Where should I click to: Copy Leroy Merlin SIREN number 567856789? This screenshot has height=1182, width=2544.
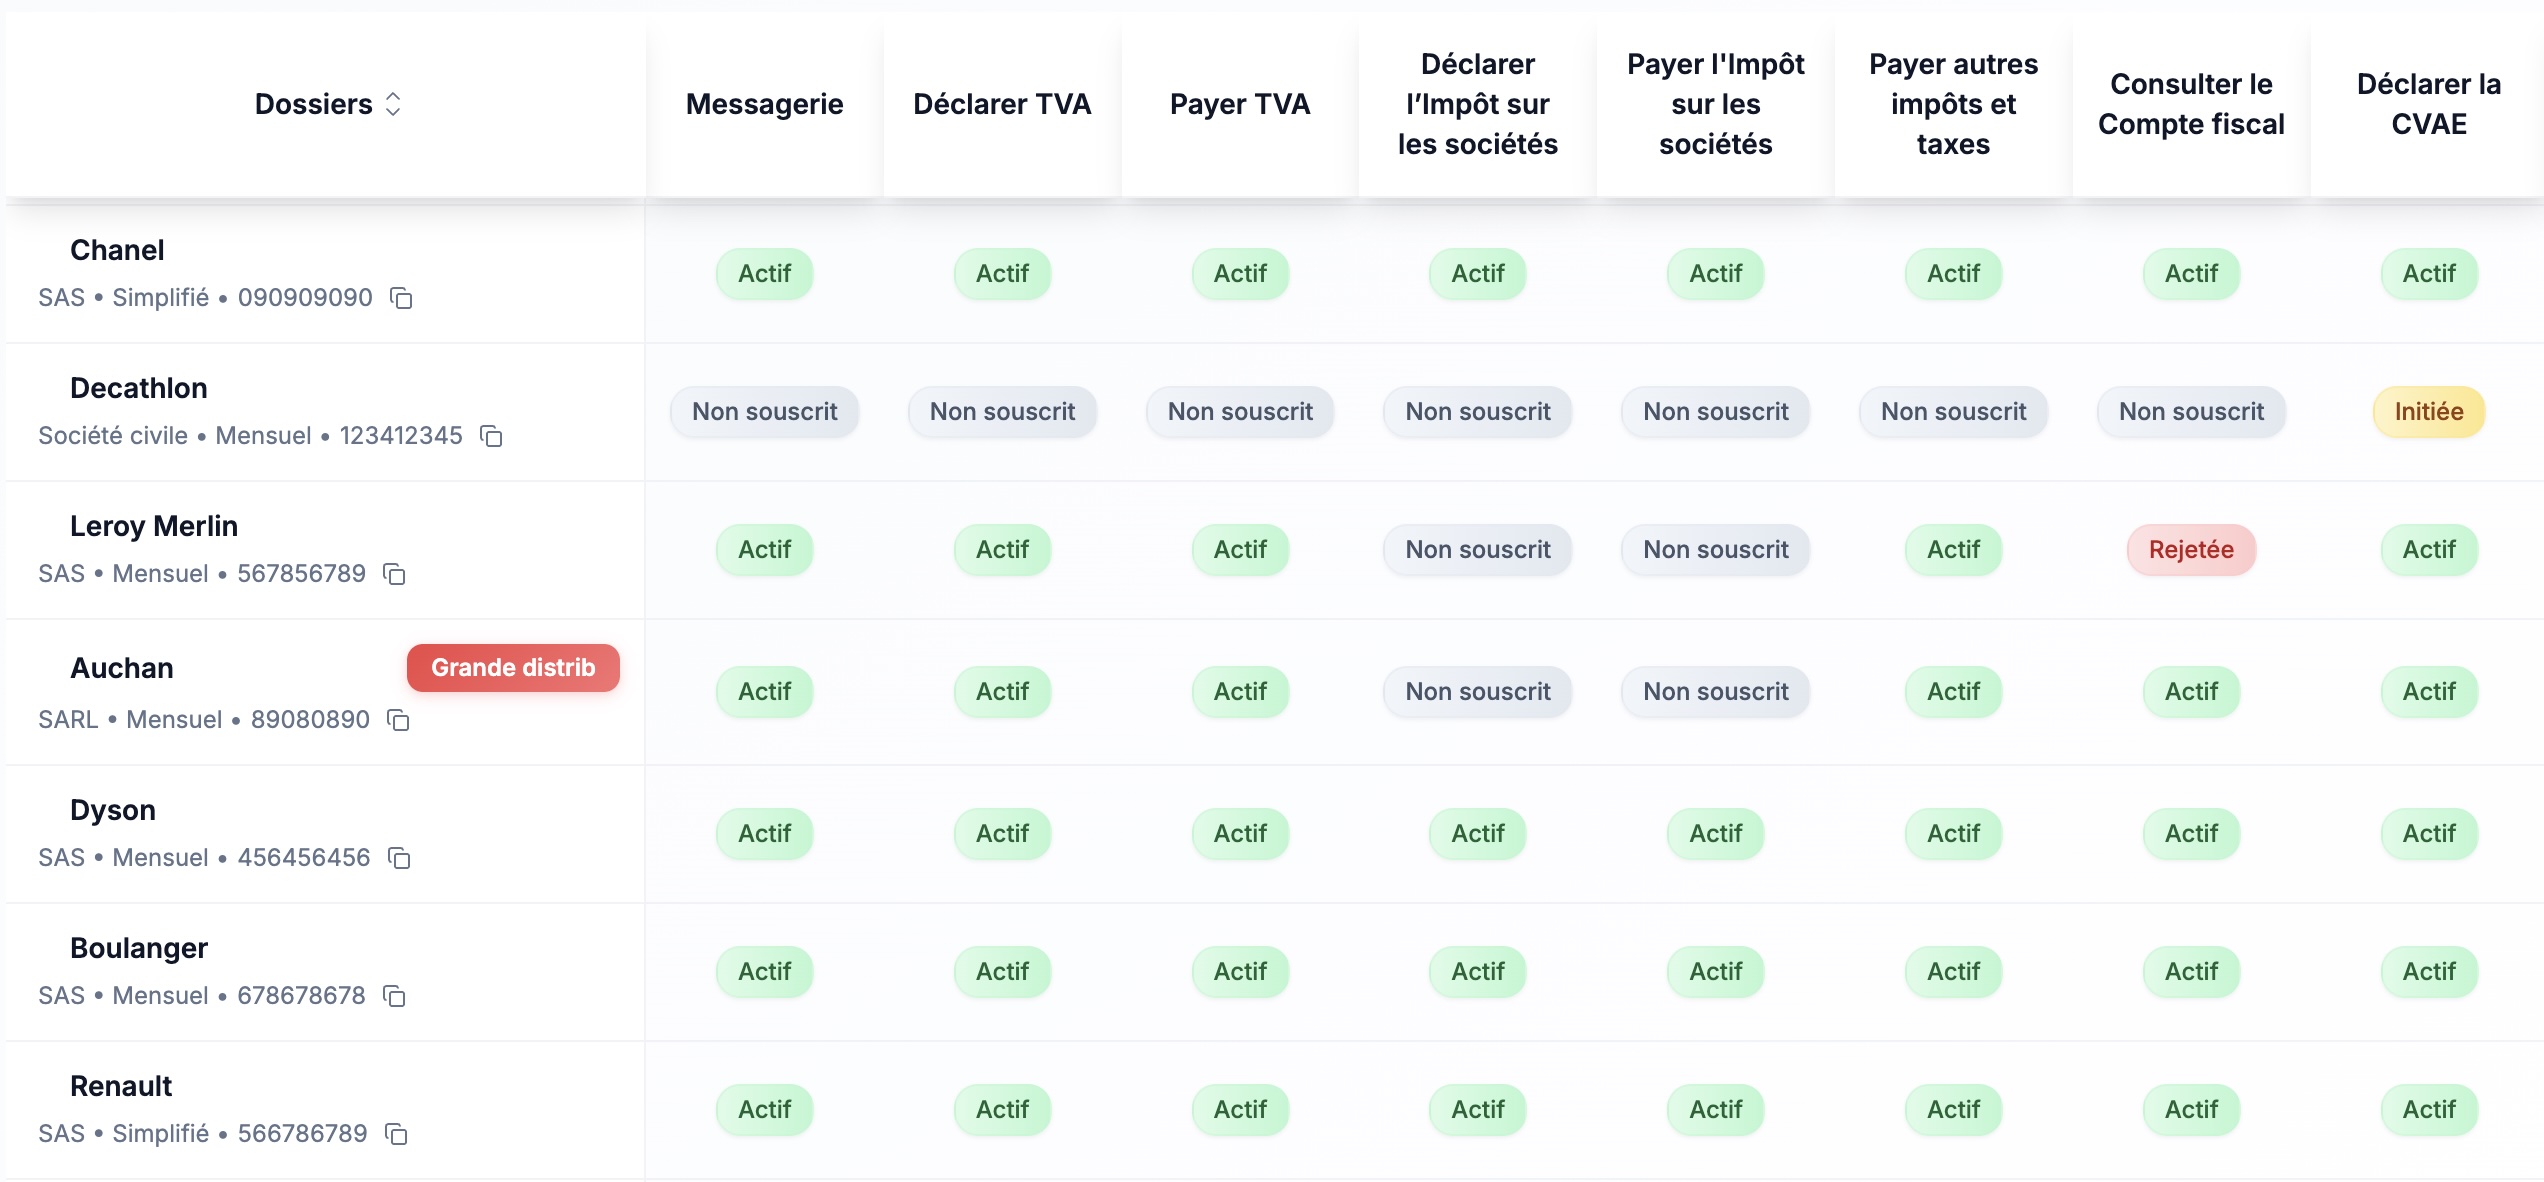[395, 574]
